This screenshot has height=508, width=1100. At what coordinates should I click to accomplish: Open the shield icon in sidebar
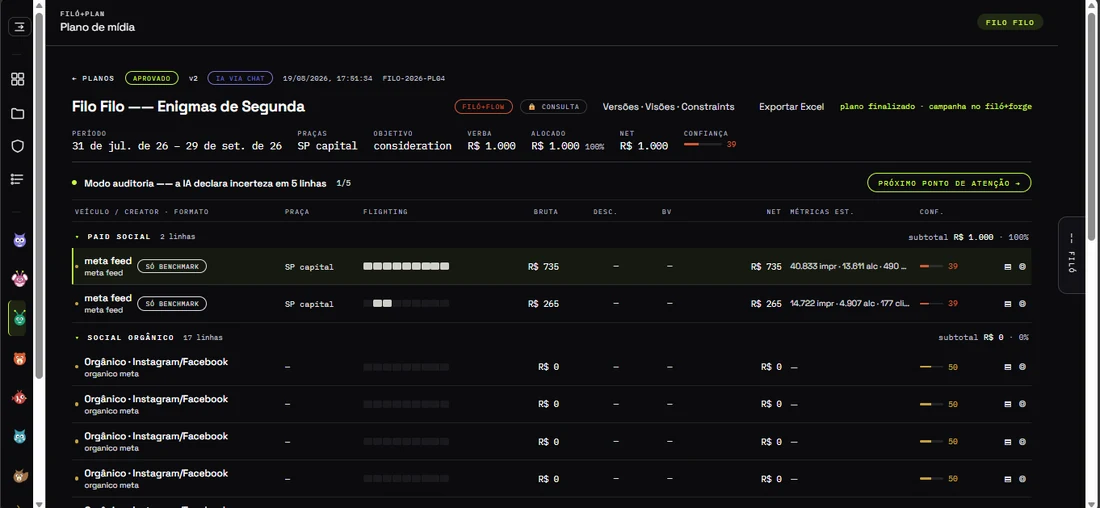(x=18, y=146)
